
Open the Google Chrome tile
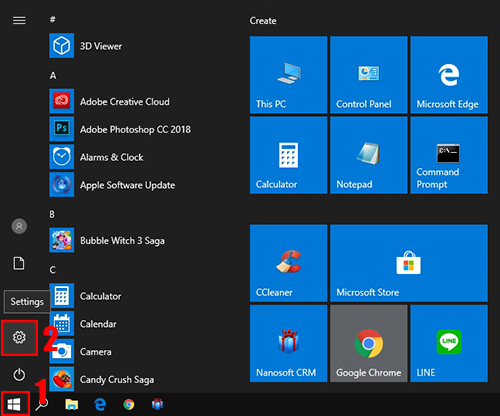(x=369, y=343)
